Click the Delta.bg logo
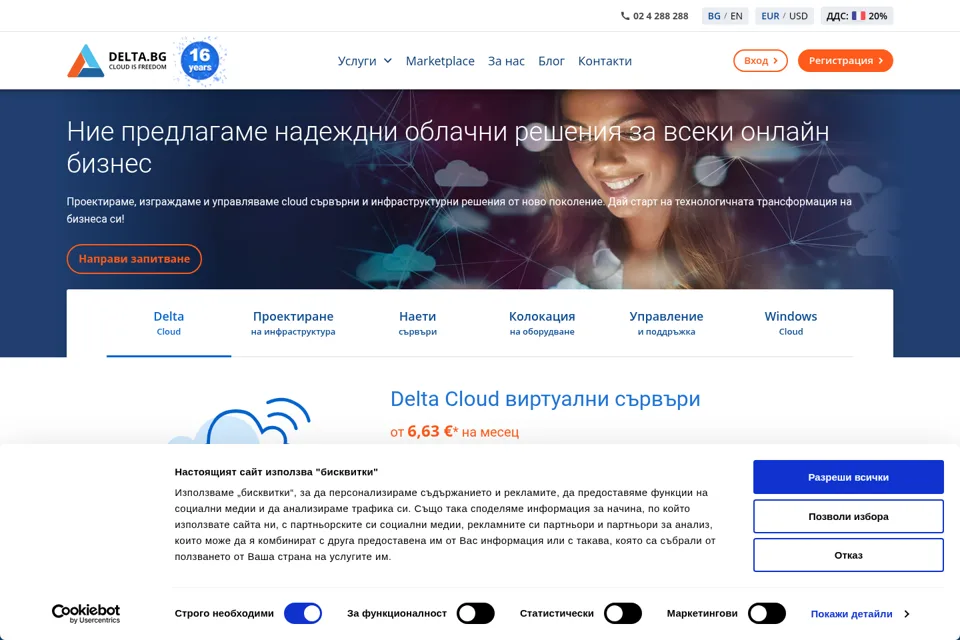 pos(116,61)
